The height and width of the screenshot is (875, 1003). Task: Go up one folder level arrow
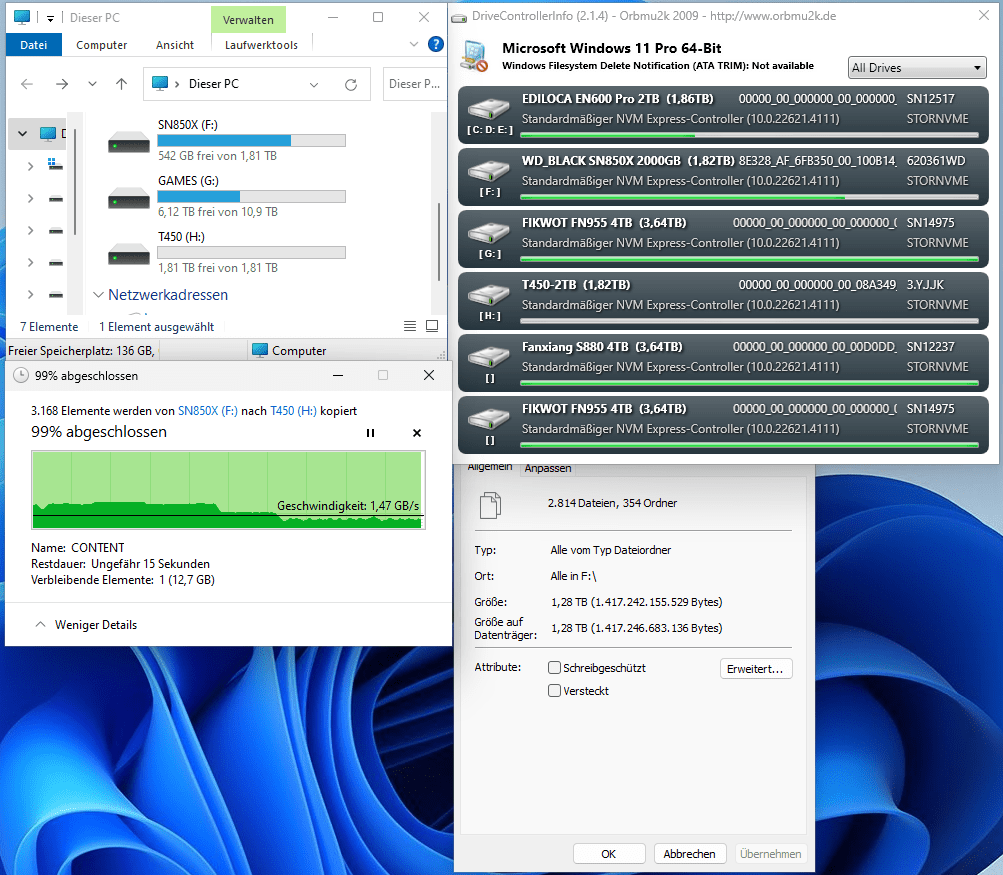tap(122, 84)
